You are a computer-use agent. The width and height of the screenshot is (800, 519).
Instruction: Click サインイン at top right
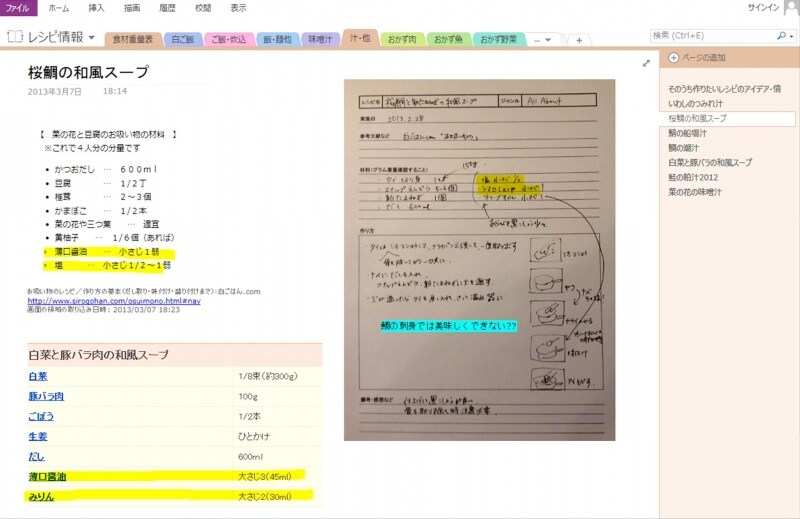point(763,8)
